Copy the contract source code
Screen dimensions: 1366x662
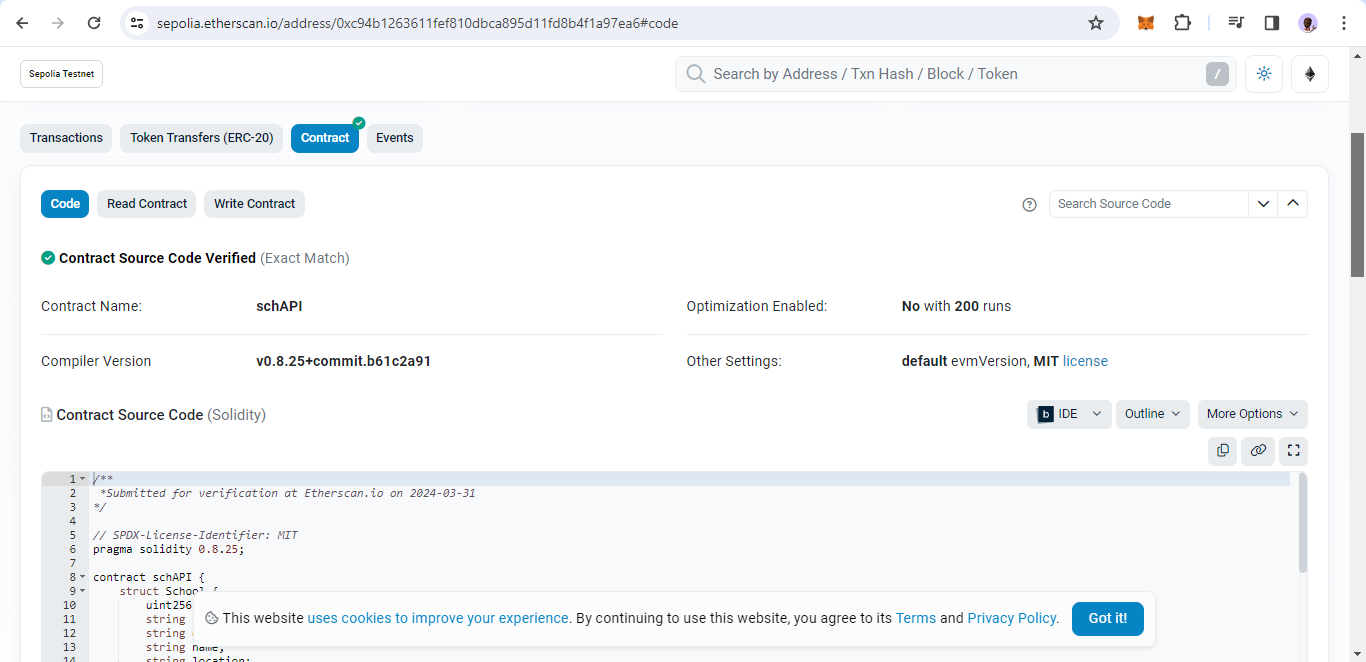pos(1223,451)
